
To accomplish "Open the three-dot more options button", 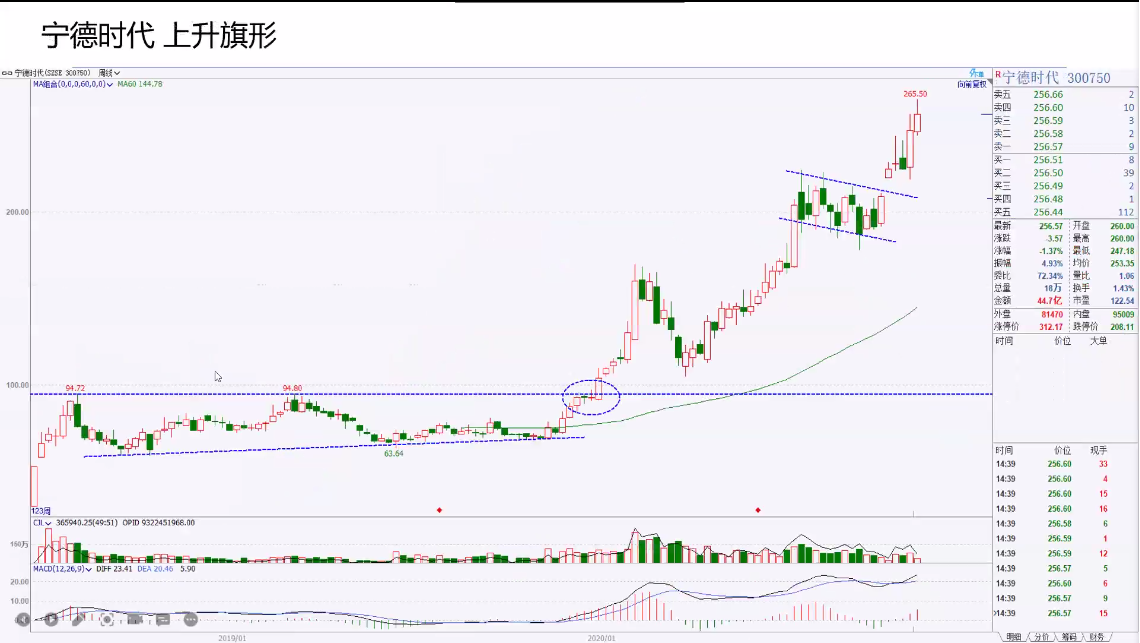I will [x=190, y=620].
